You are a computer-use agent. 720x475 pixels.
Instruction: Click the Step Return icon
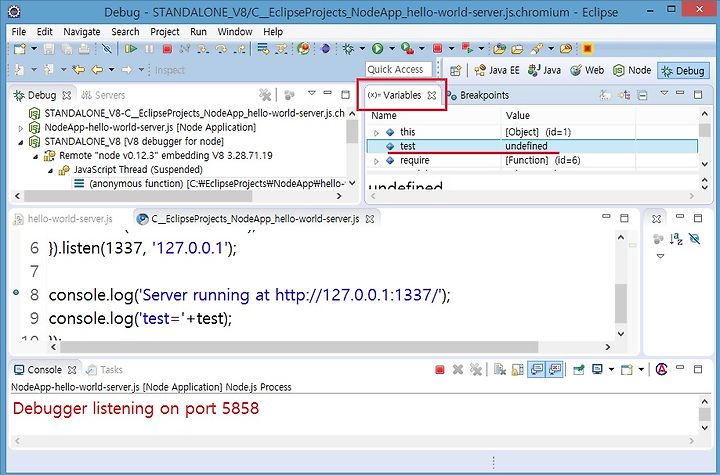point(240,49)
